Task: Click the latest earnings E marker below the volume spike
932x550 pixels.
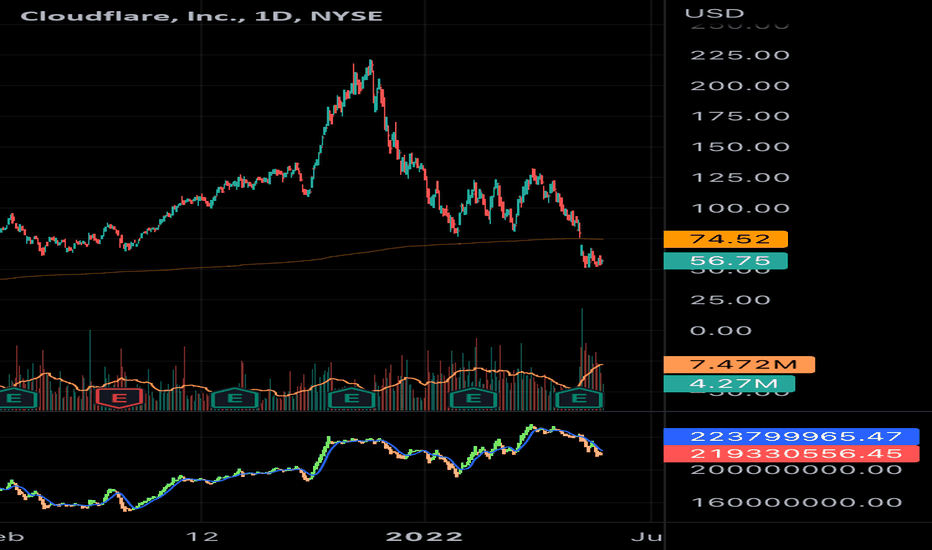Action: click(x=579, y=398)
